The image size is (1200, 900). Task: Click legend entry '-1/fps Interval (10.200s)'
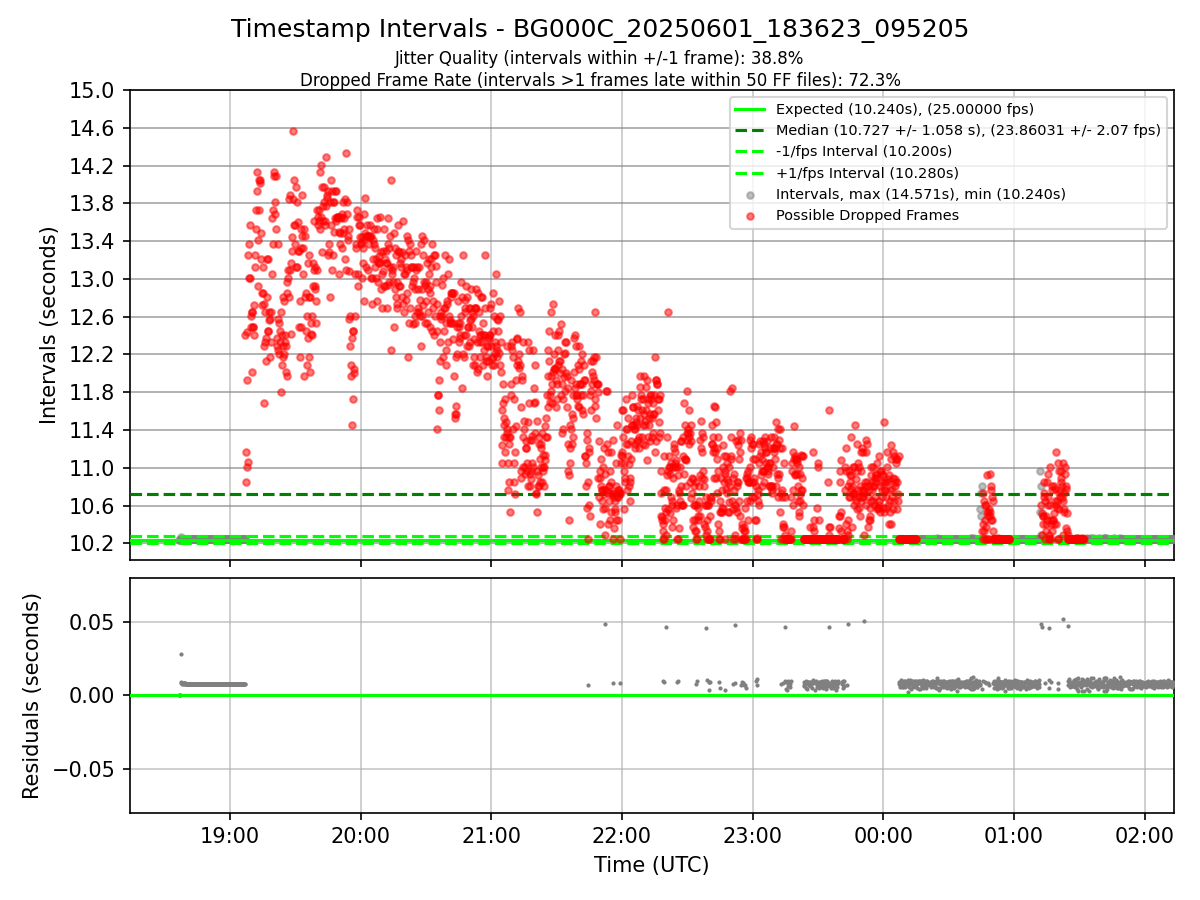pyautogui.click(x=864, y=151)
